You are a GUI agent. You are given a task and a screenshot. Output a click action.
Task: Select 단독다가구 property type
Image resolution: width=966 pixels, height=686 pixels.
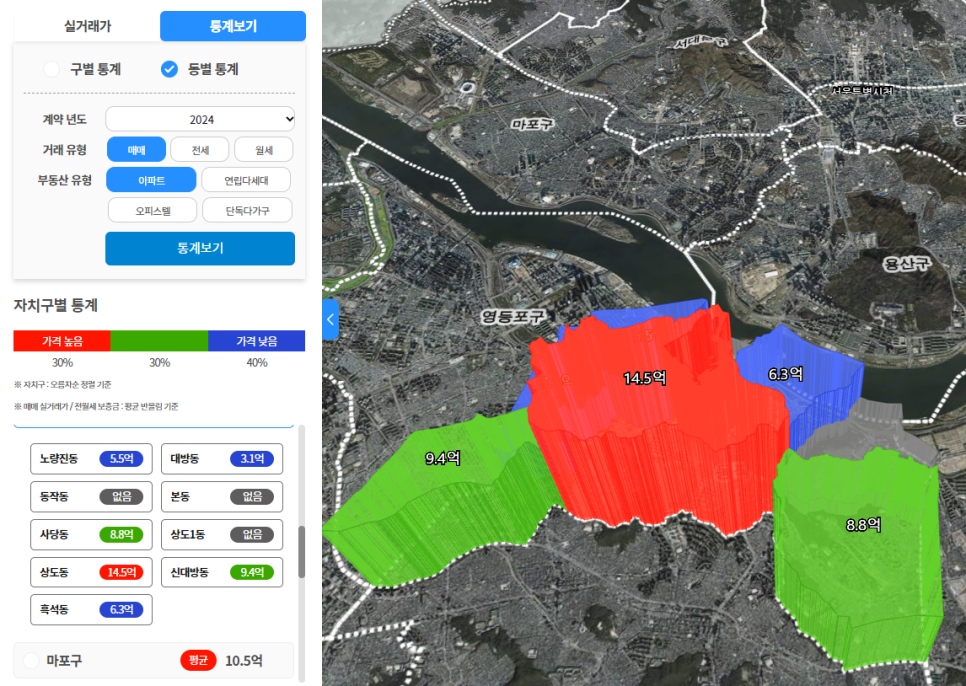pyautogui.click(x=247, y=210)
